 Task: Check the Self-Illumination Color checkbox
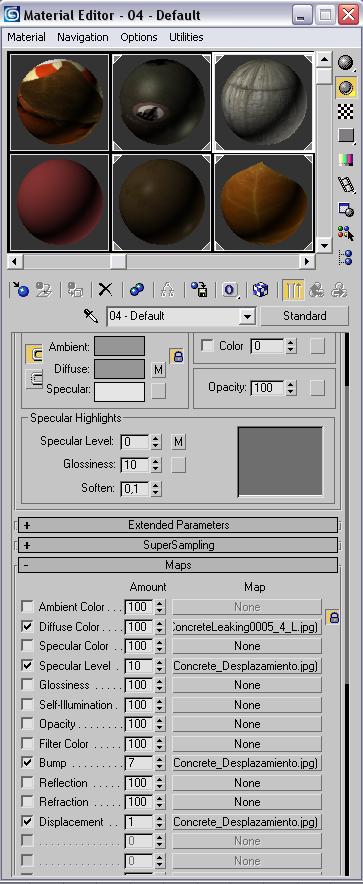(x=207, y=346)
